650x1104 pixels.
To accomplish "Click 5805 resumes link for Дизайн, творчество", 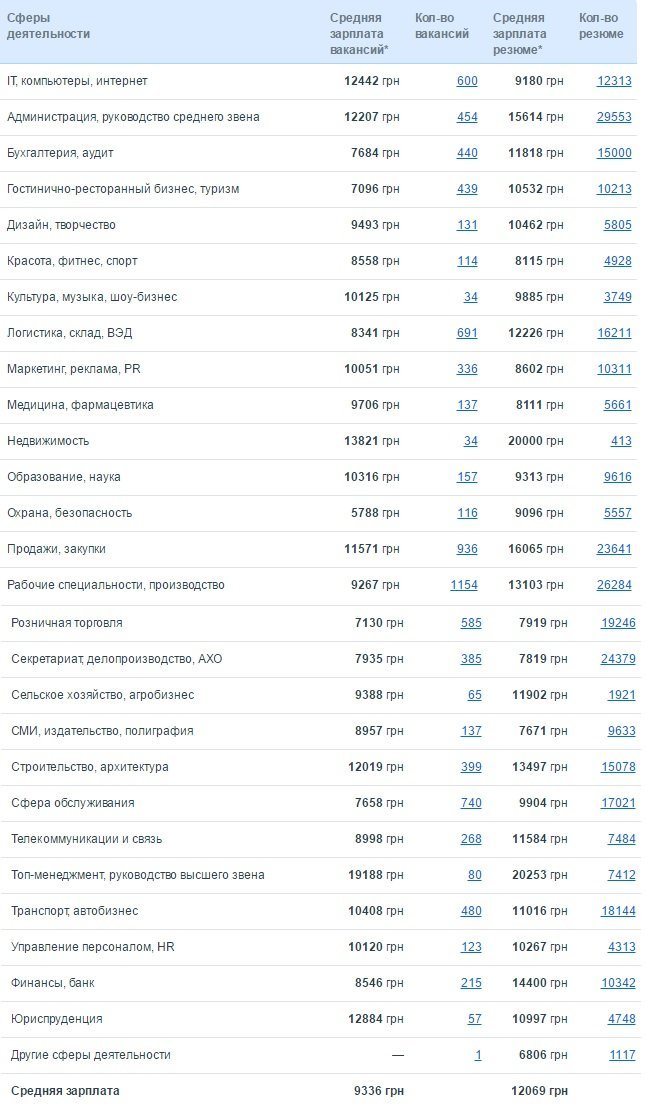I will tap(618, 225).
